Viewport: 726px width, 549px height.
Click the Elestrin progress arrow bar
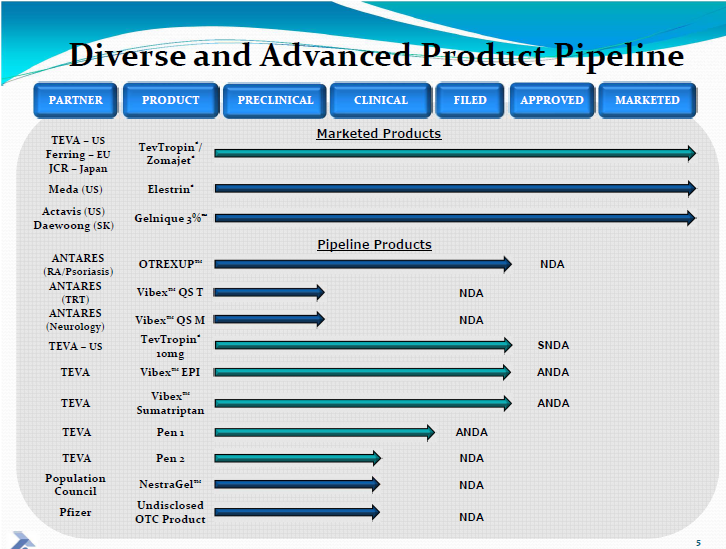[x=455, y=188]
